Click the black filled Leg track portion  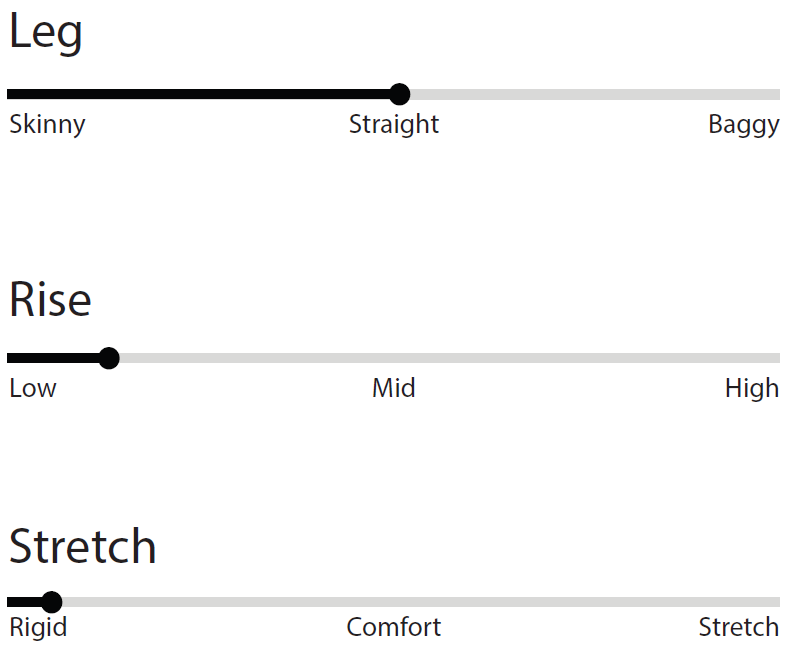(198, 94)
